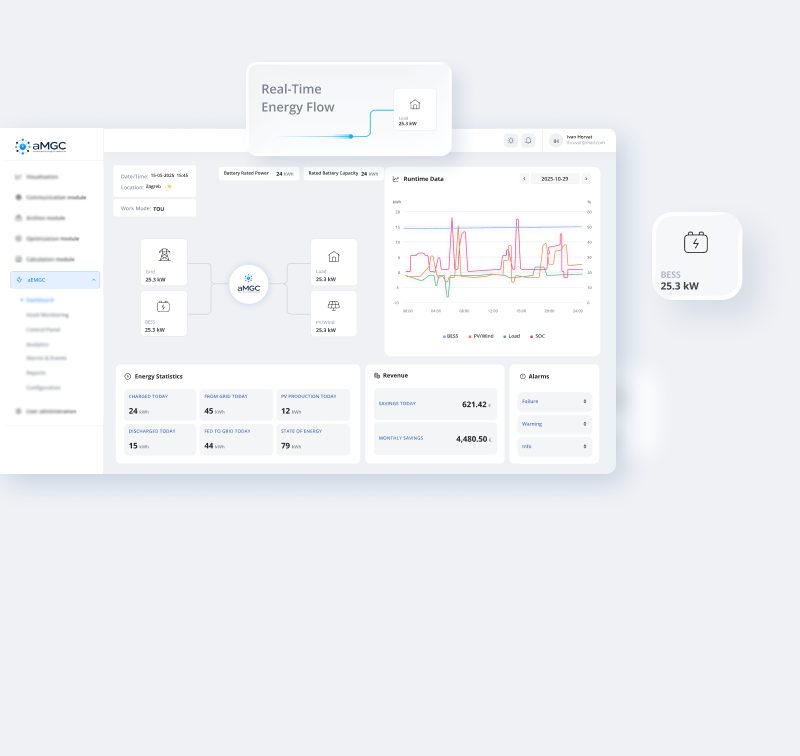
Task: Click the Grid pylon icon in energy flow
Action: pyautogui.click(x=164, y=255)
